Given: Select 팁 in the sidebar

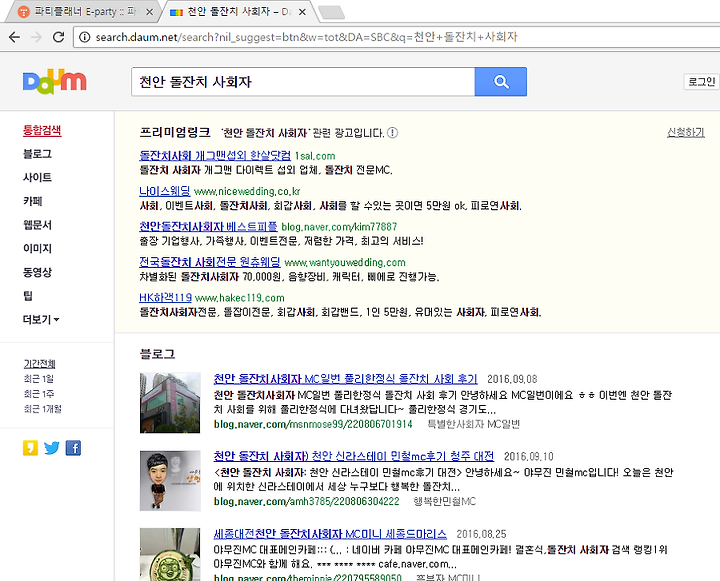Looking at the screenshot, I should 28,296.
